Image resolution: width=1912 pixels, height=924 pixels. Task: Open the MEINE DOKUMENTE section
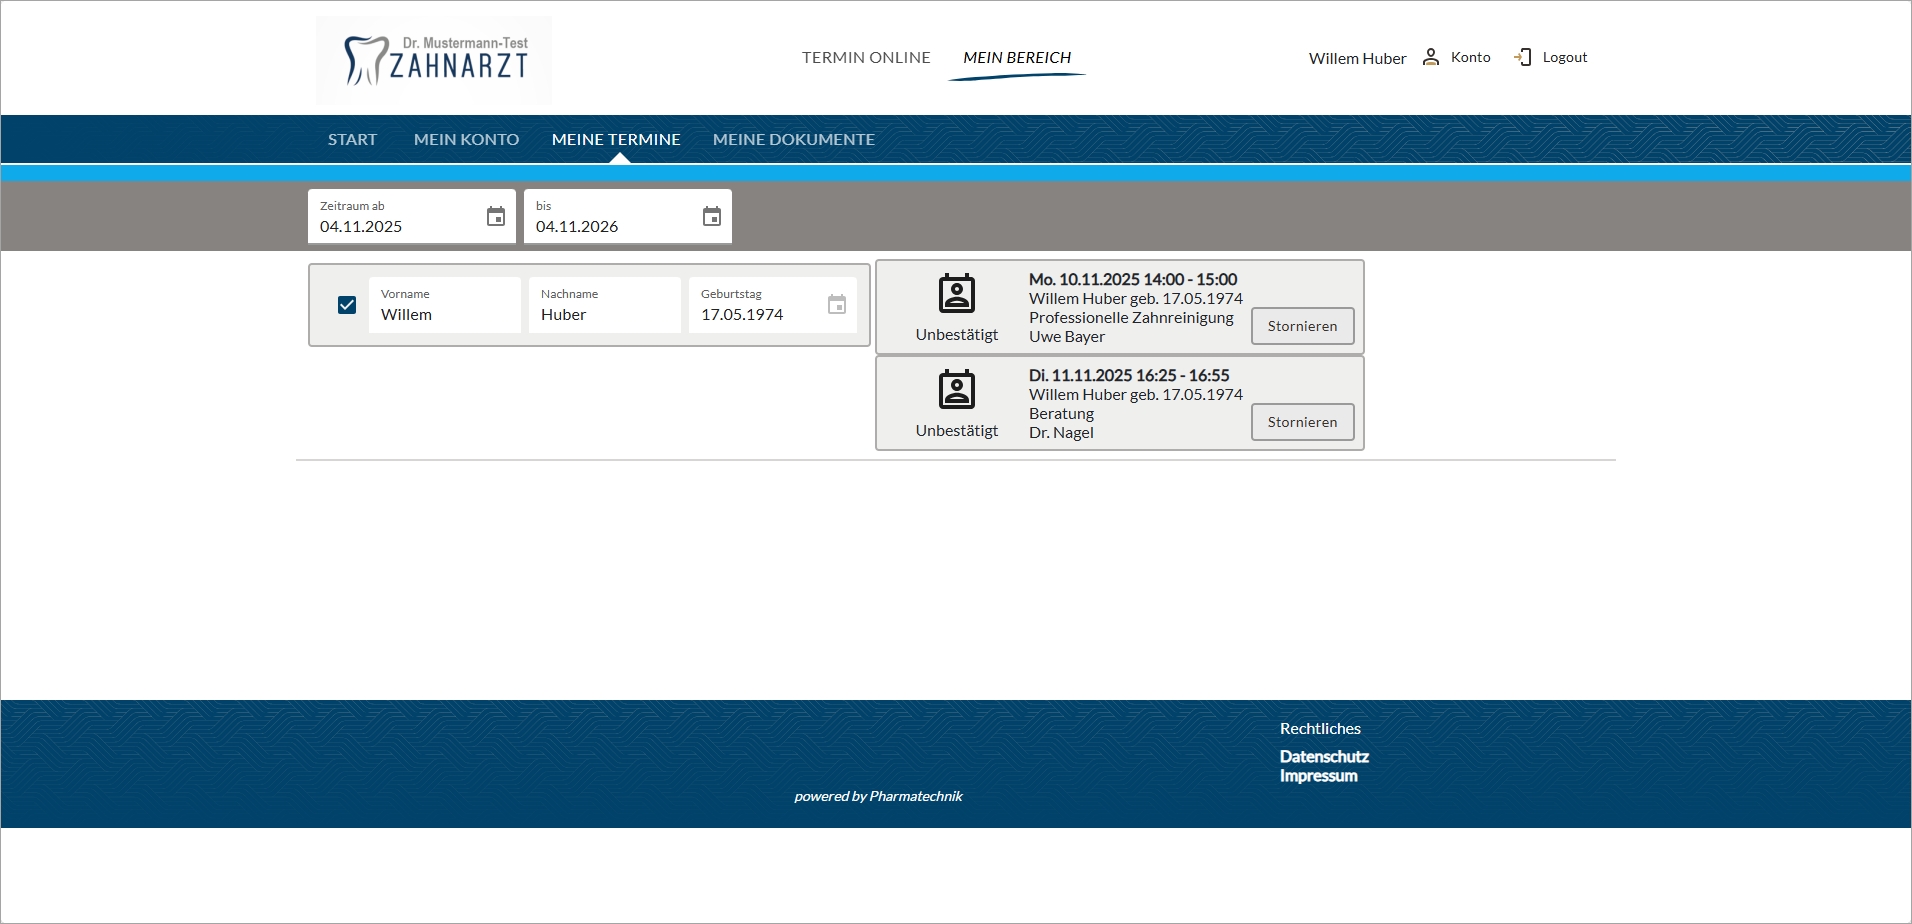pos(793,139)
